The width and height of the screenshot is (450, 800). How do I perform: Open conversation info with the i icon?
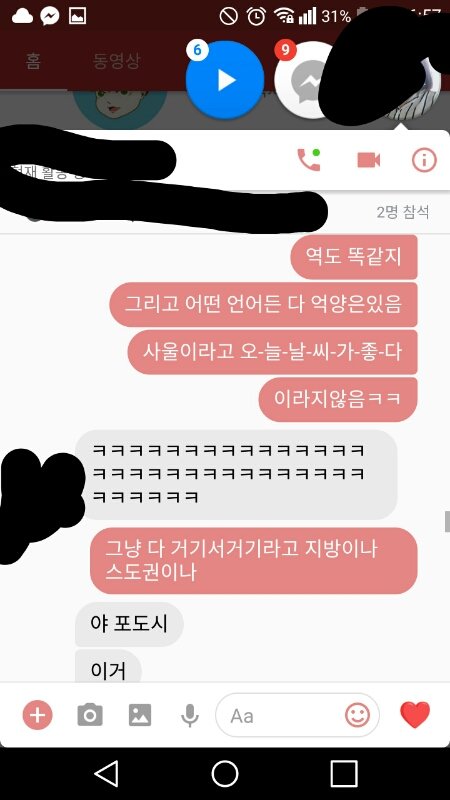coord(424,160)
